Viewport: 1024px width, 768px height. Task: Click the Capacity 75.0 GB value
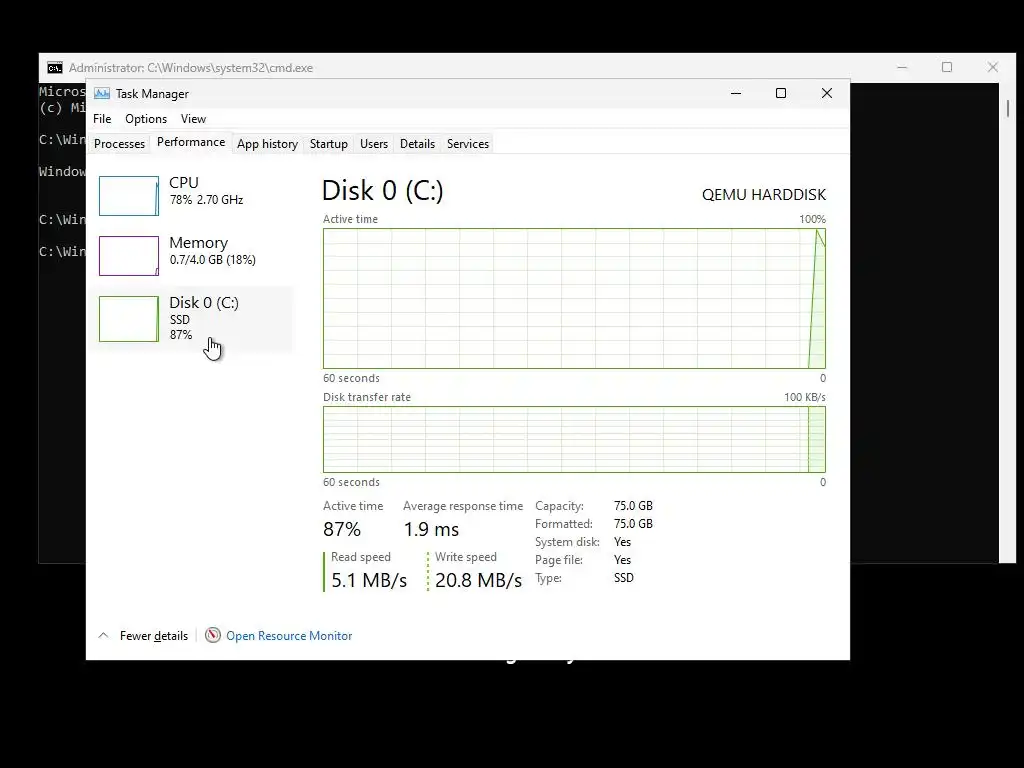click(x=633, y=506)
